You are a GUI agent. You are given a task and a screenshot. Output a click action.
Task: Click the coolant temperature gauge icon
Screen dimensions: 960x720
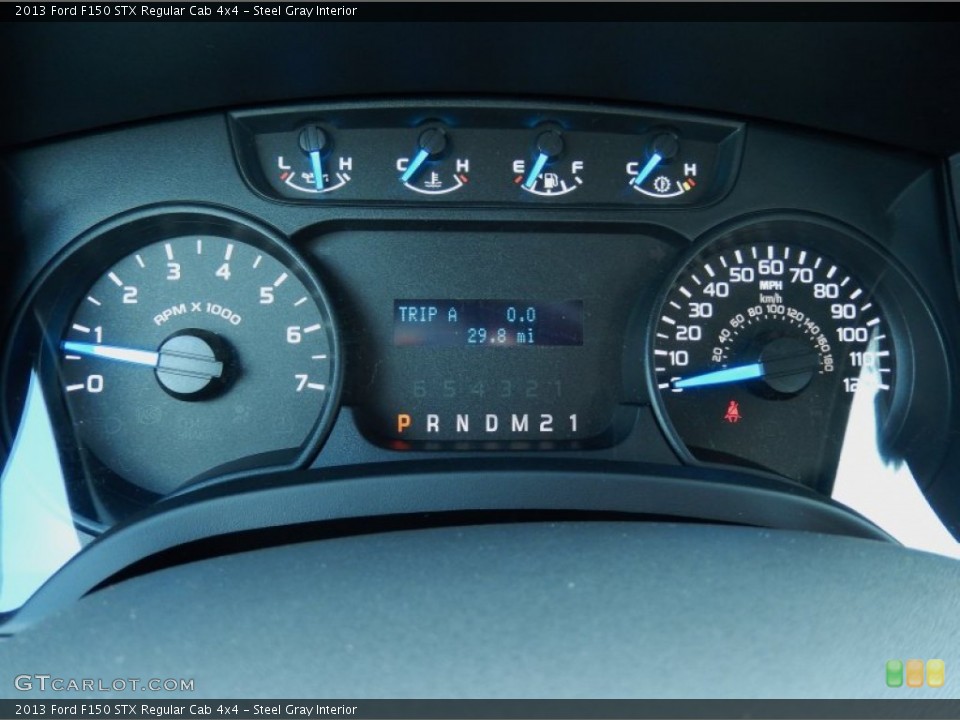[434, 179]
